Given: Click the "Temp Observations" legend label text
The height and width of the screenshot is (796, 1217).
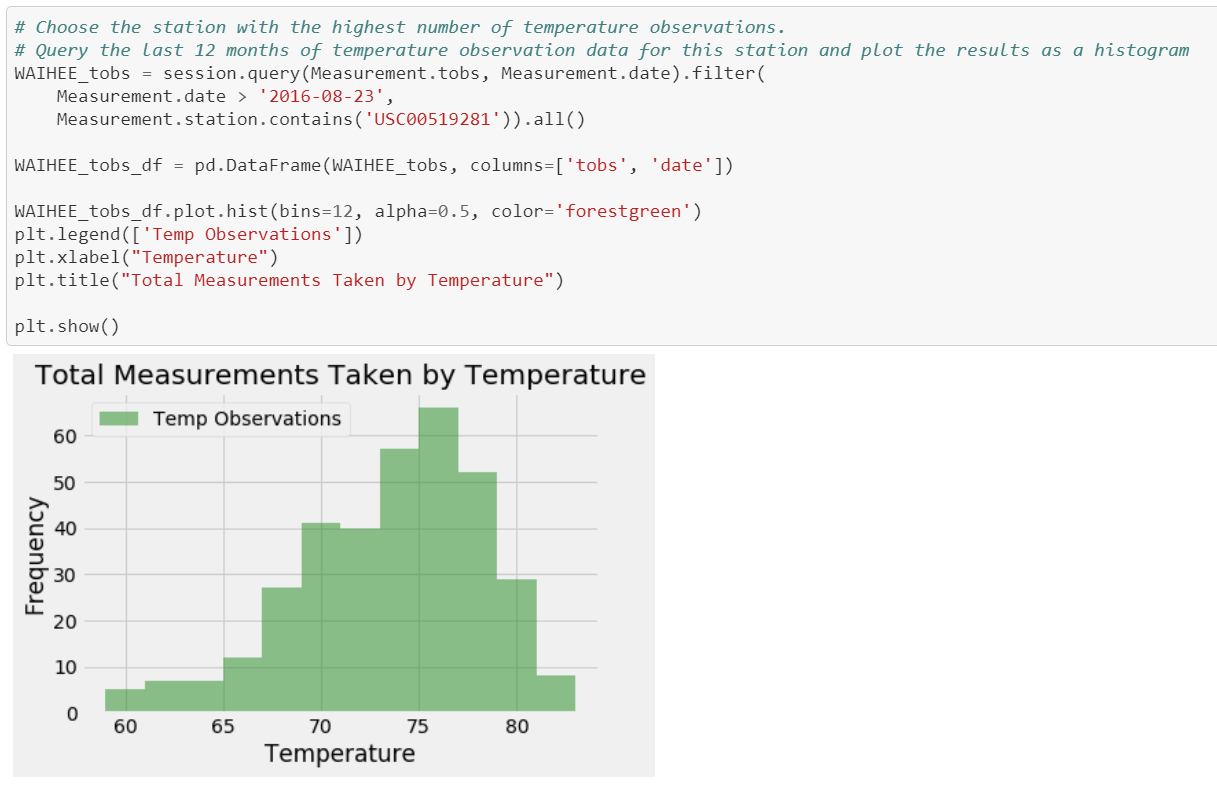Looking at the screenshot, I should (x=247, y=419).
